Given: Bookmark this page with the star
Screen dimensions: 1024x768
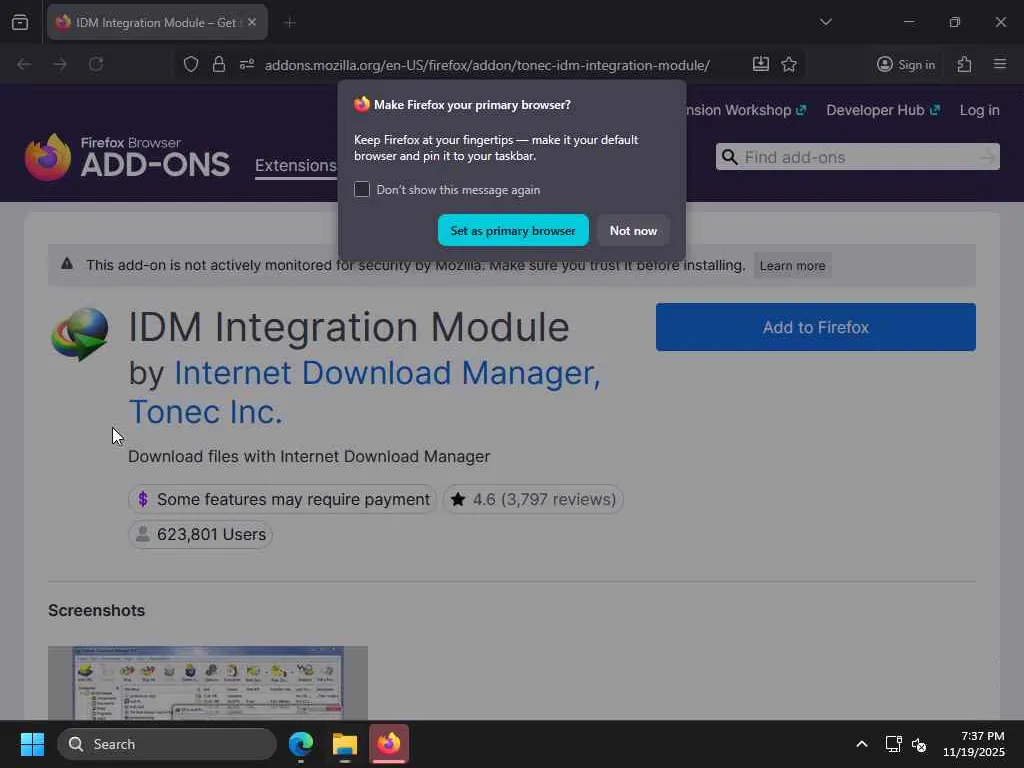Looking at the screenshot, I should point(789,64).
